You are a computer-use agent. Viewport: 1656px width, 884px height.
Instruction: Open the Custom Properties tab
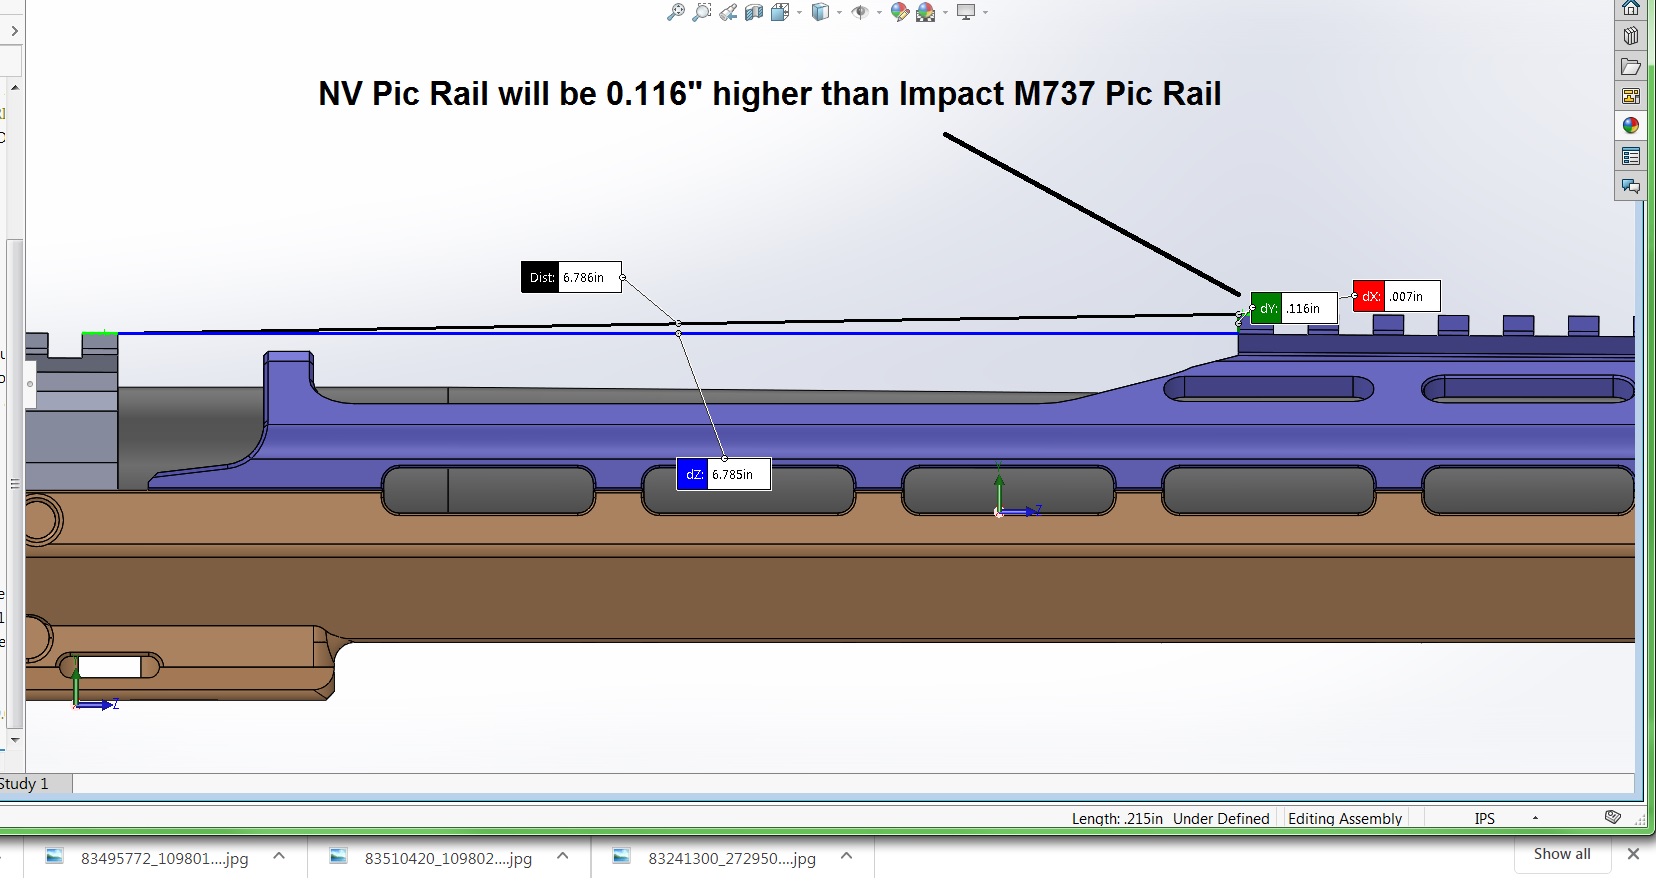tap(1631, 156)
